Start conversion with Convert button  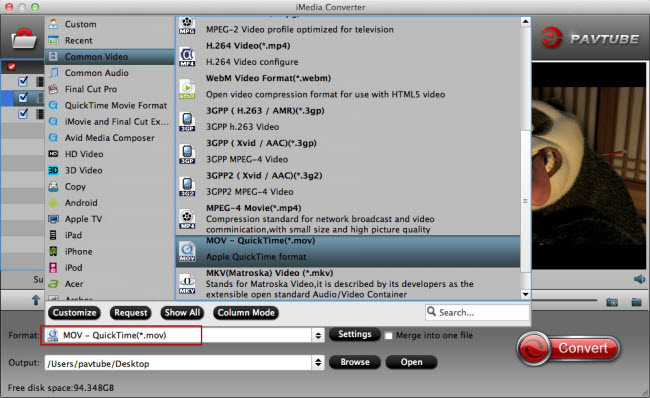[x=569, y=348]
